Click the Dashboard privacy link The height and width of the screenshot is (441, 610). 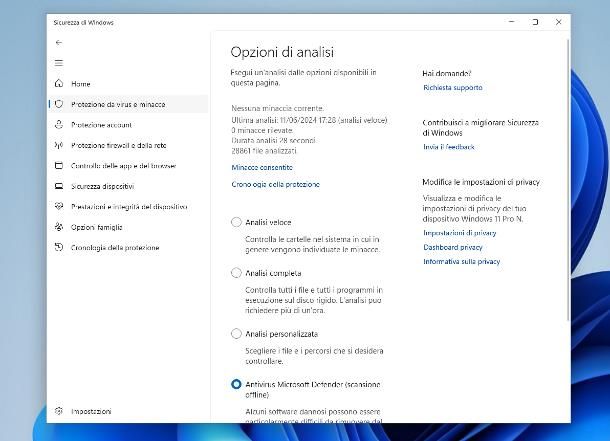(x=452, y=247)
